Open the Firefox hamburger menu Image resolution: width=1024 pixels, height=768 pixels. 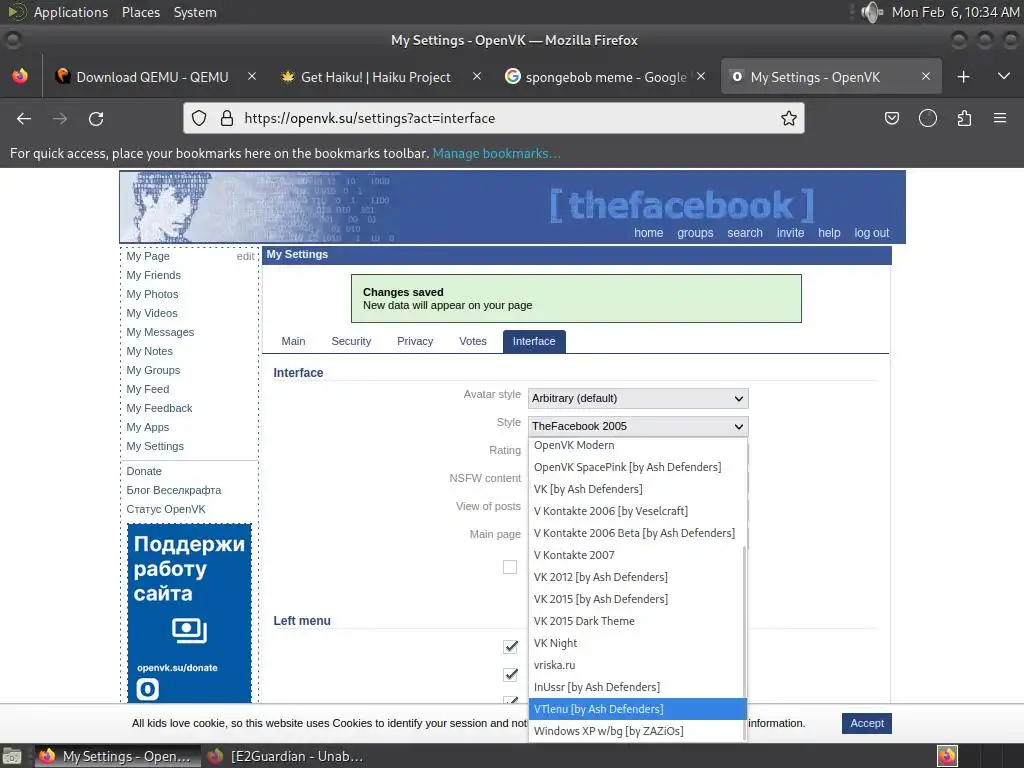click(x=1000, y=118)
